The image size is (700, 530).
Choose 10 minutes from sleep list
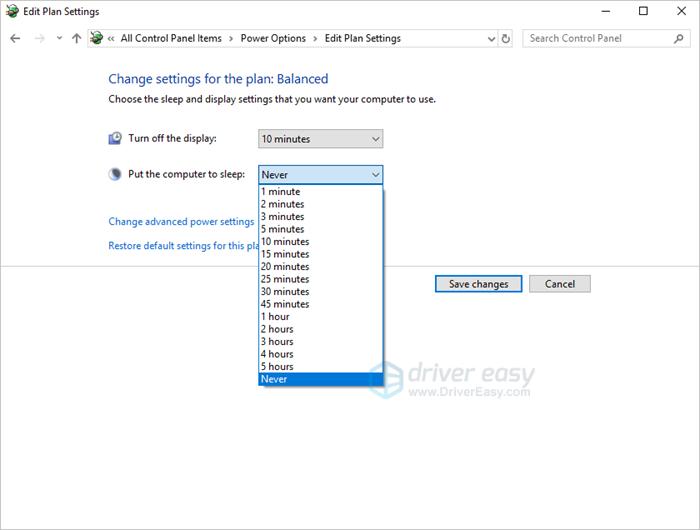321,242
